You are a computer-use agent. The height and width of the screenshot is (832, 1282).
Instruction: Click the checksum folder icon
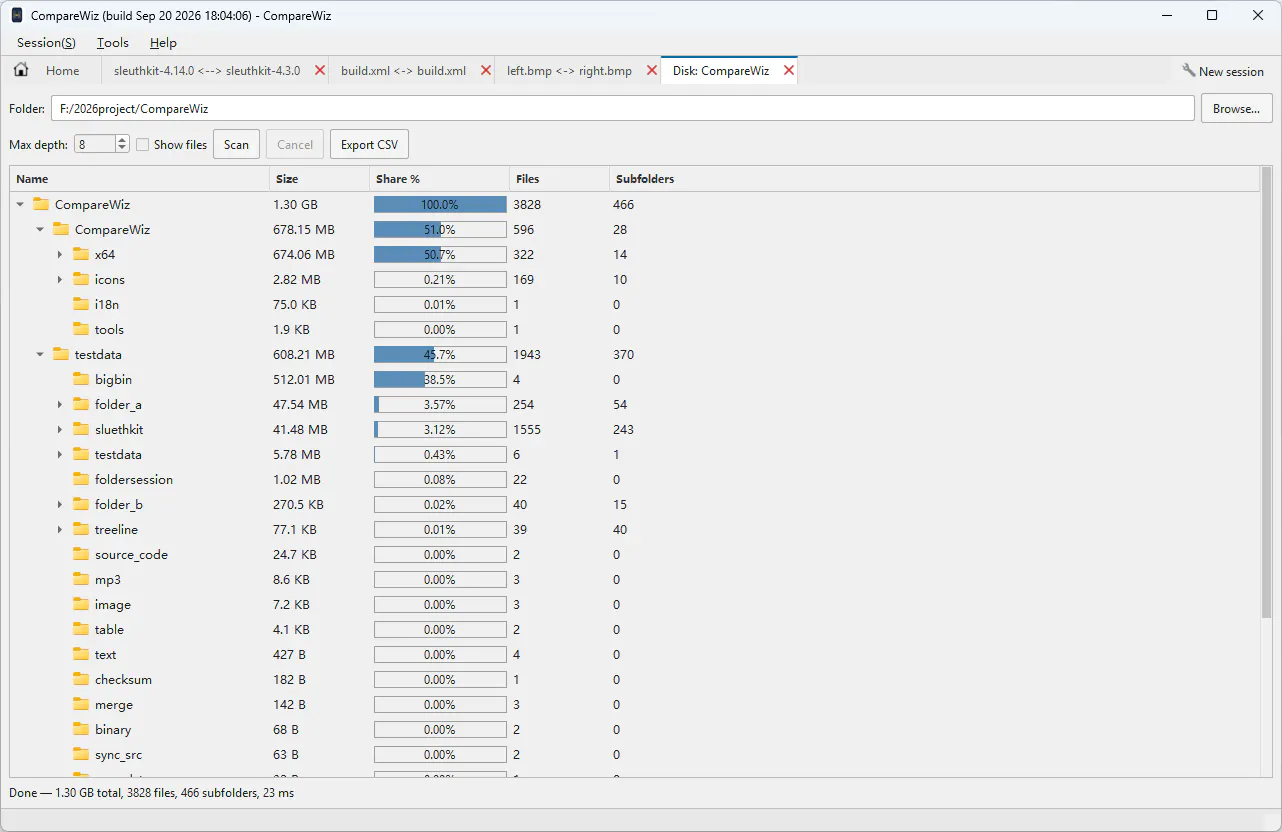[x=81, y=679]
